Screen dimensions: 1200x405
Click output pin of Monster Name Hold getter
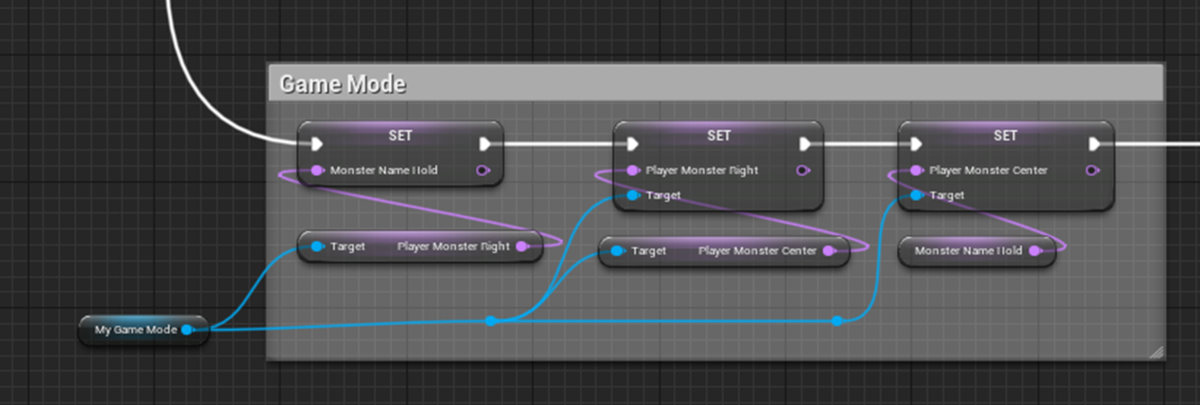point(1035,251)
